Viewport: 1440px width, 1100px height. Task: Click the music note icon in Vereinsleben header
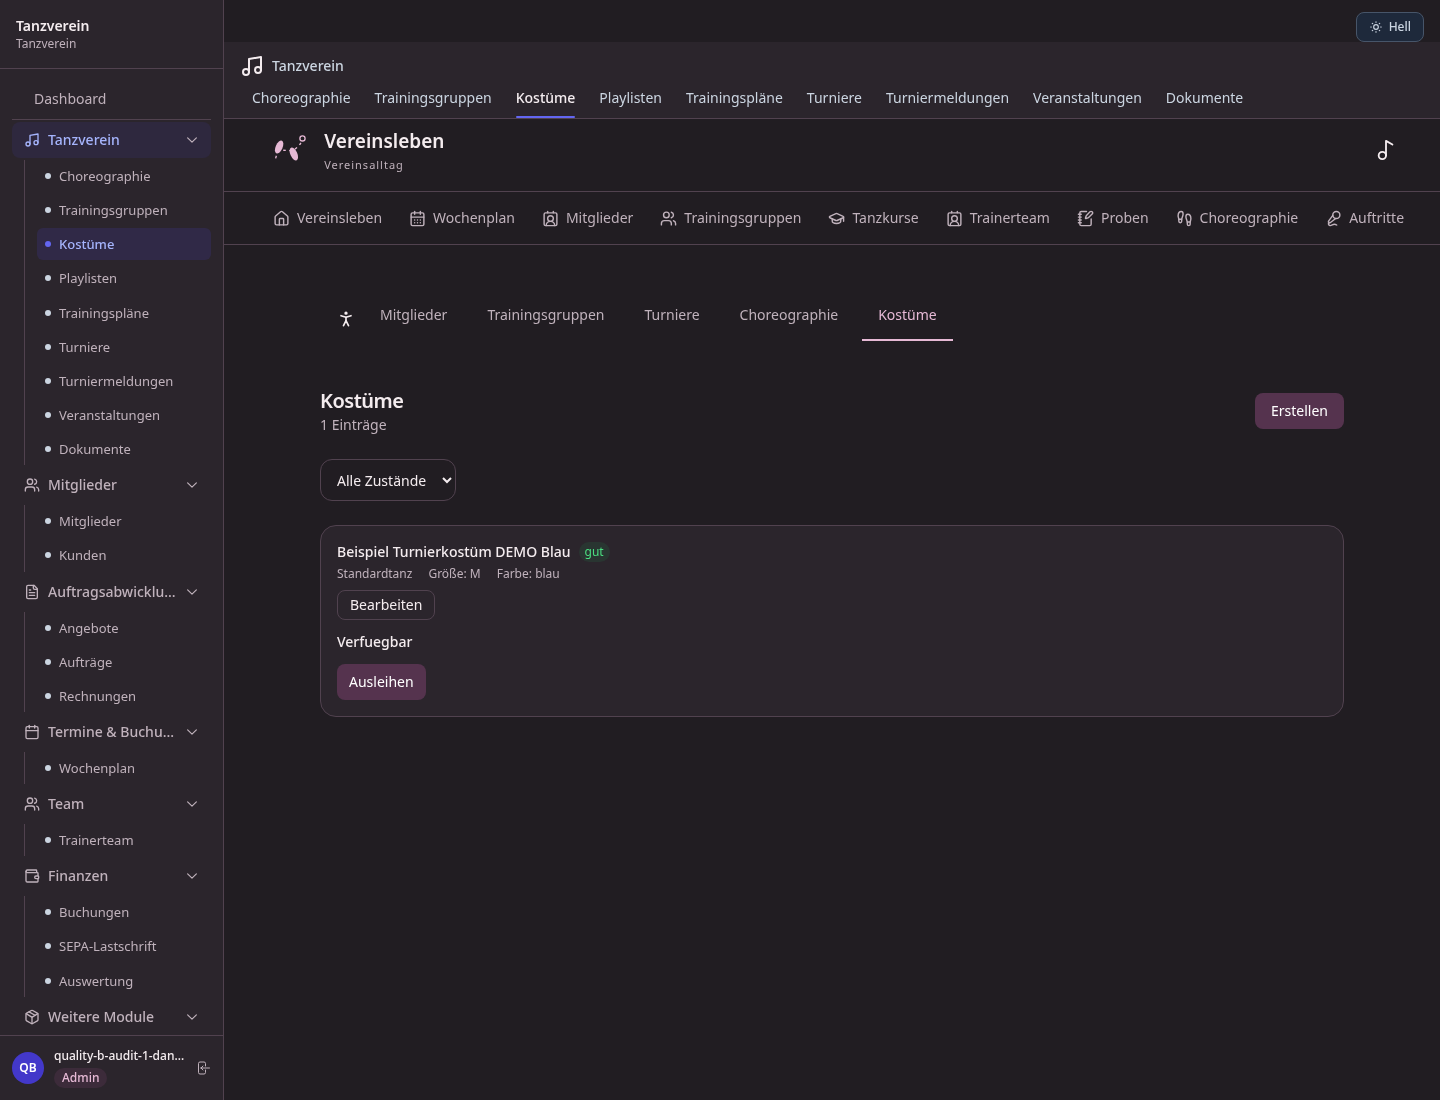coord(1385,150)
